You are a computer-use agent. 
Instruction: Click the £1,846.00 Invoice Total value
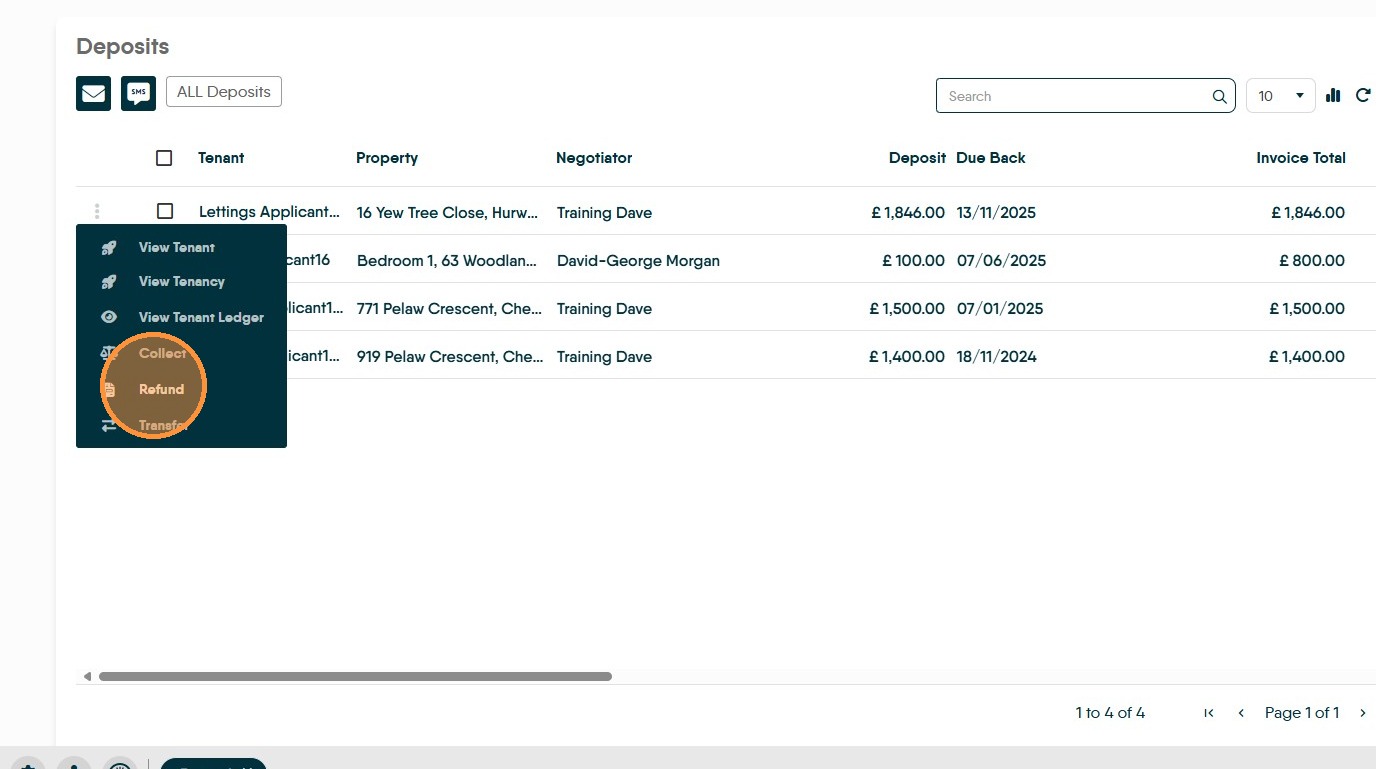coord(1308,213)
